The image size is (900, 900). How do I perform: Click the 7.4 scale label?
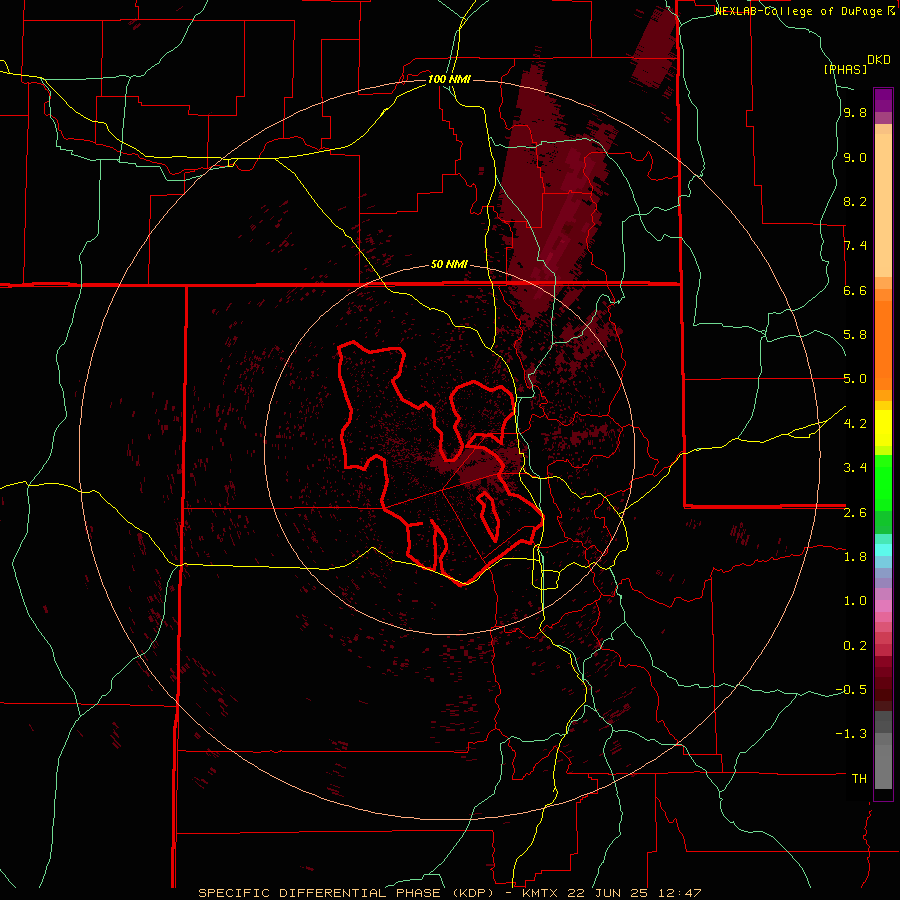[x=855, y=246]
